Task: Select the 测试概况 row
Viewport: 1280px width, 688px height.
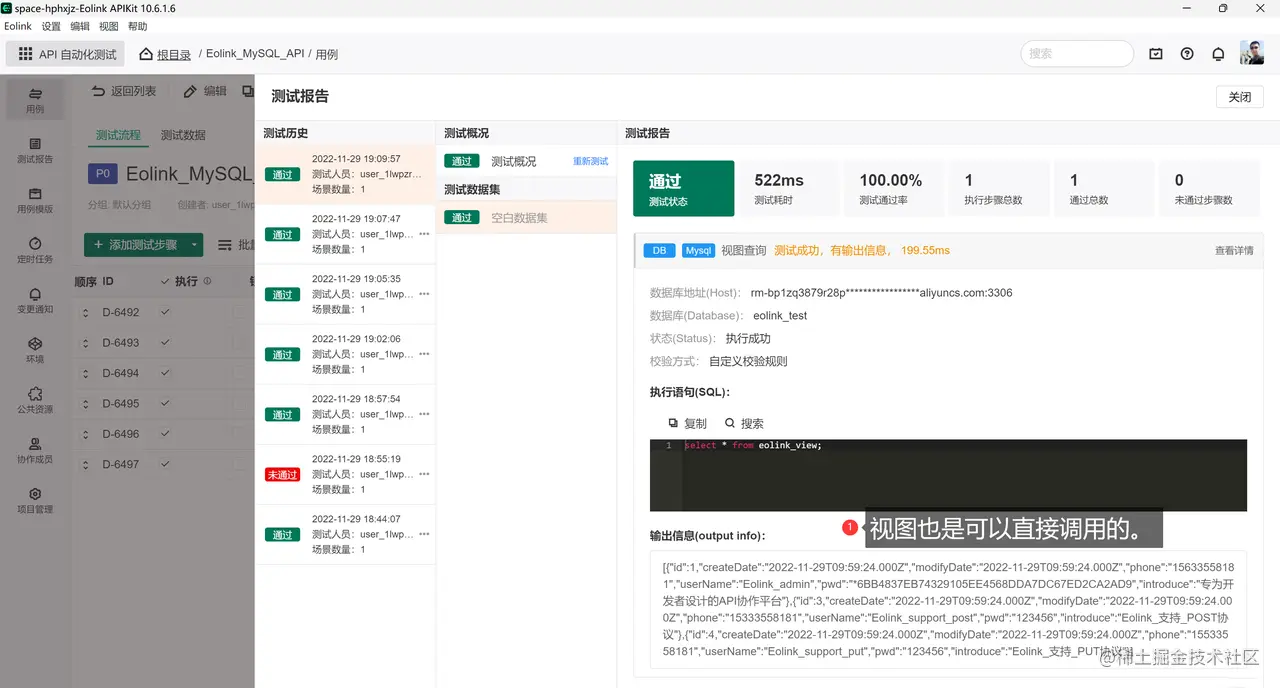Action: tap(526, 161)
